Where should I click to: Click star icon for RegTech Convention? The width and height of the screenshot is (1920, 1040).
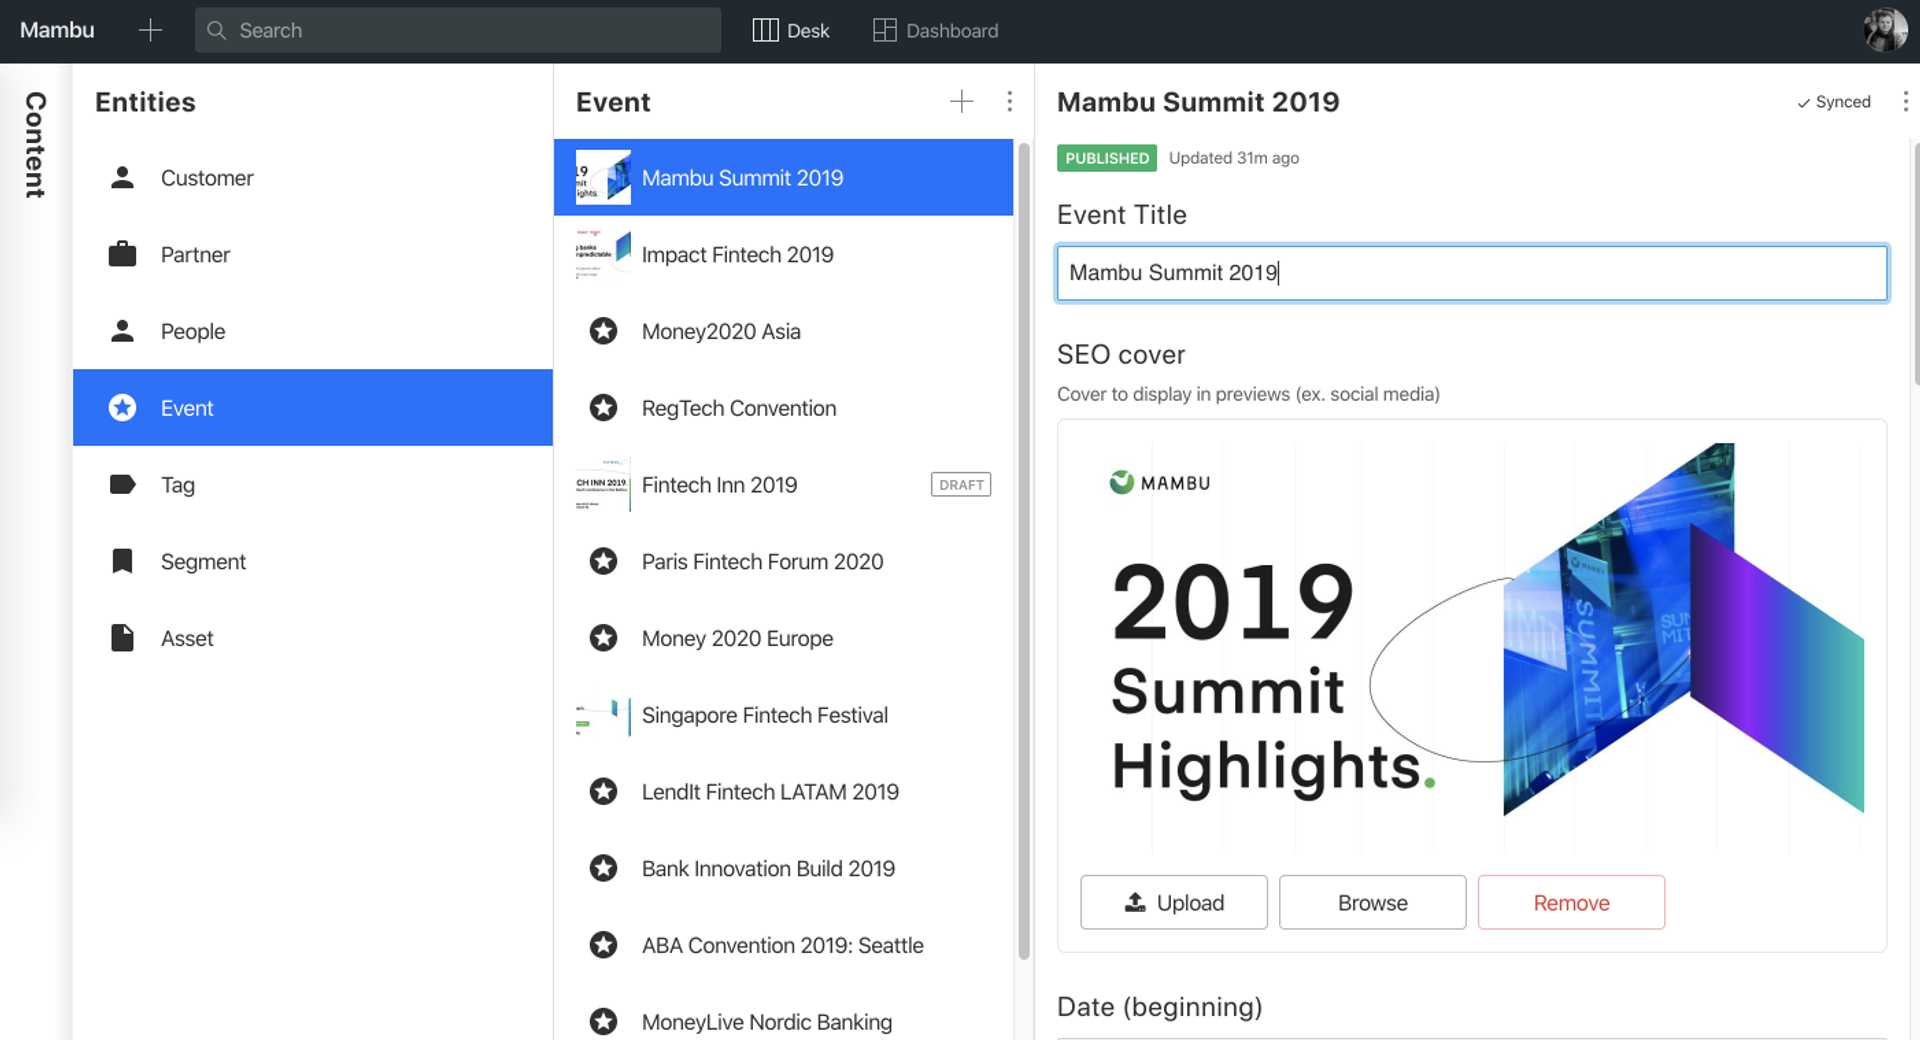click(603, 408)
